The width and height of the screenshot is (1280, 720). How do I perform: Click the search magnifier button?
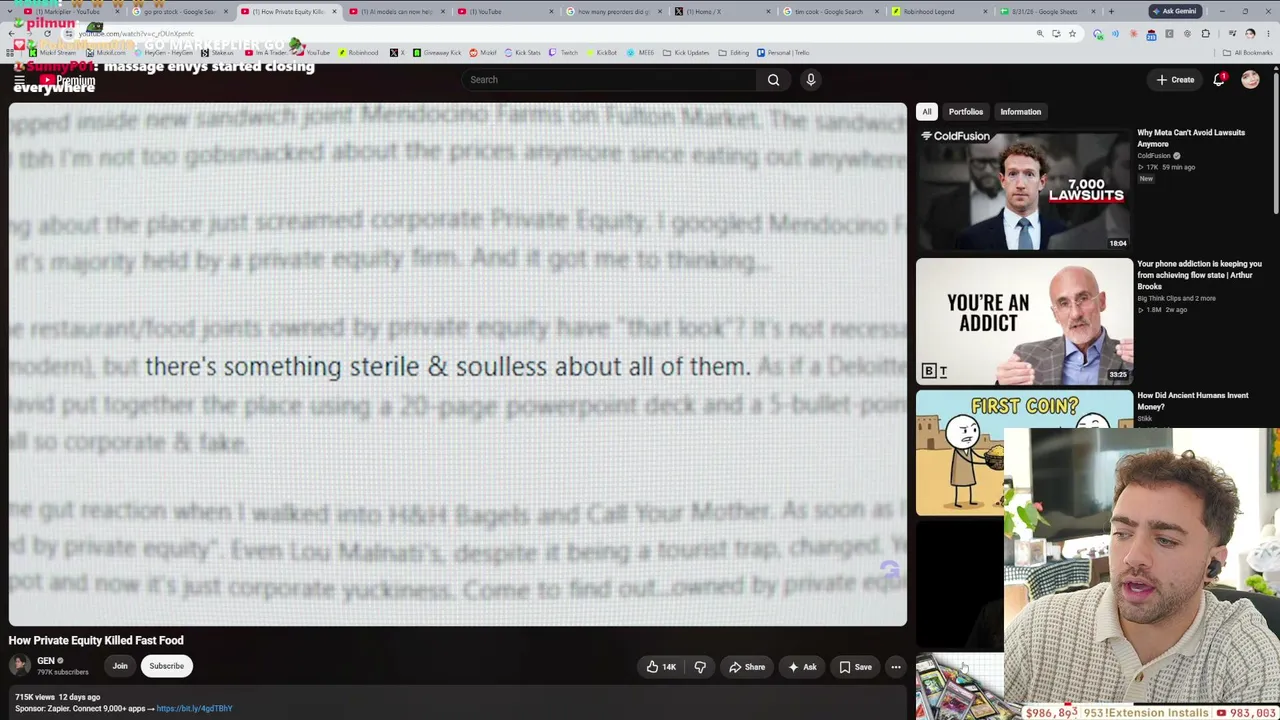click(773, 80)
